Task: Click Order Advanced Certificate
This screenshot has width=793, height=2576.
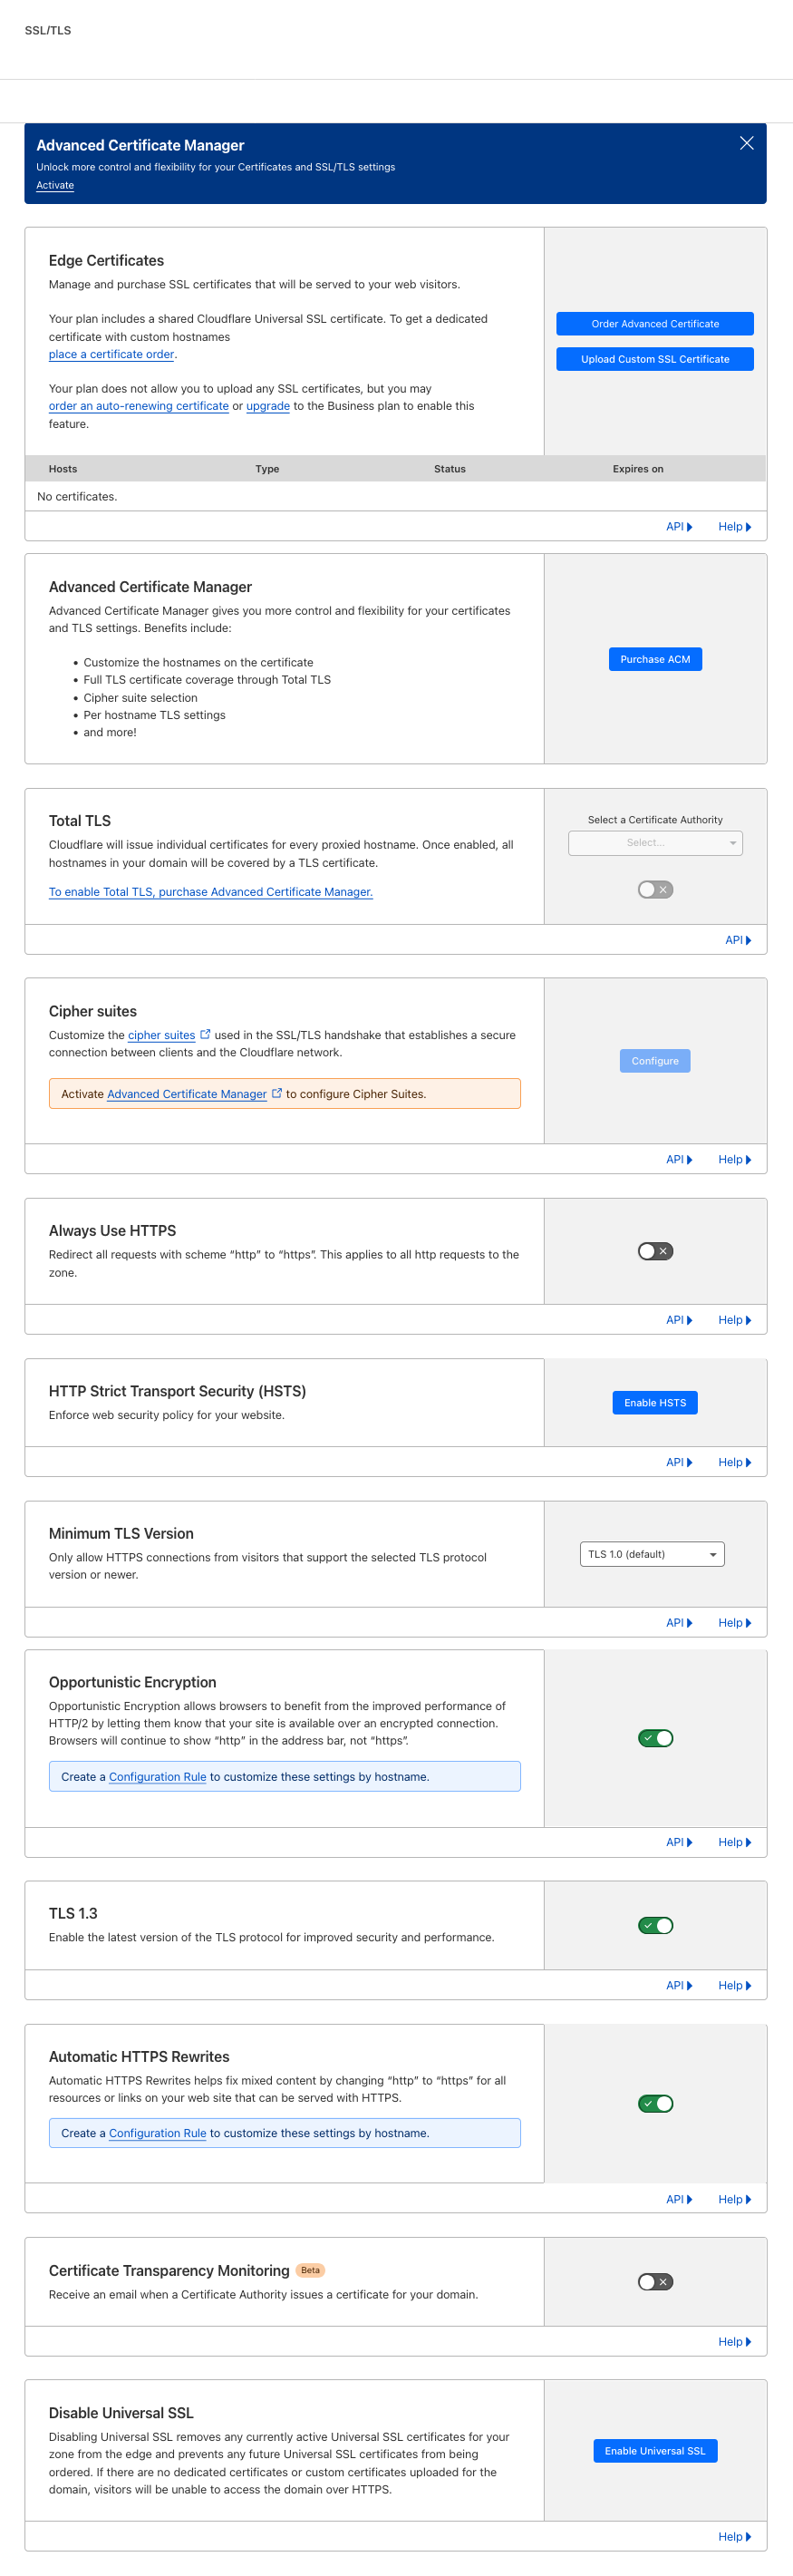Action: 655,324
